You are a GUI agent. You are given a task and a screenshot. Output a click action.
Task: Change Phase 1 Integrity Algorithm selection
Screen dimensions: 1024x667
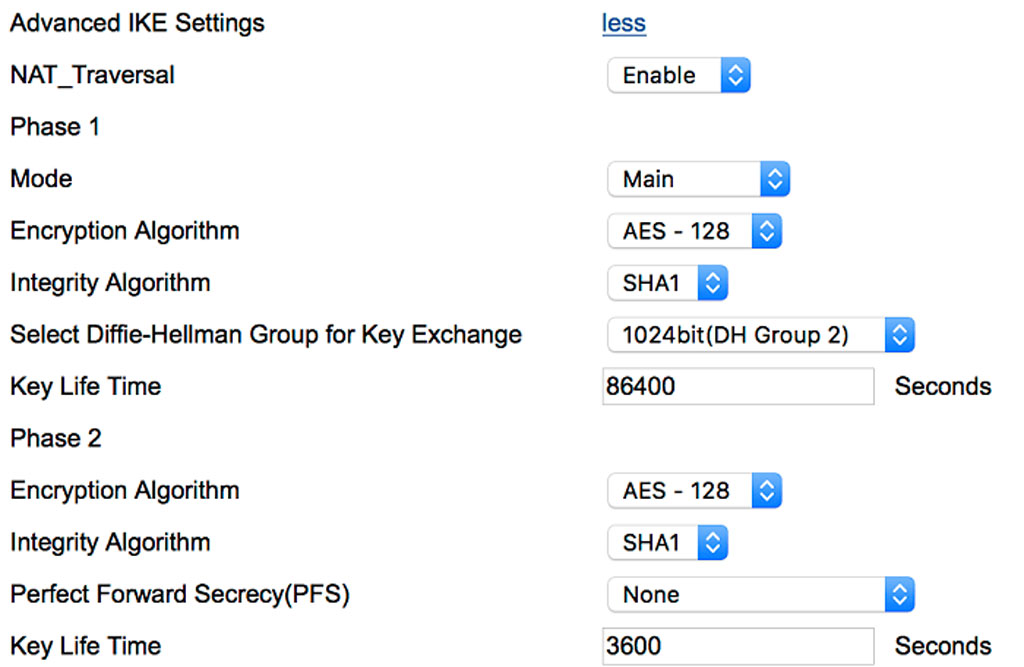pyautogui.click(x=667, y=283)
